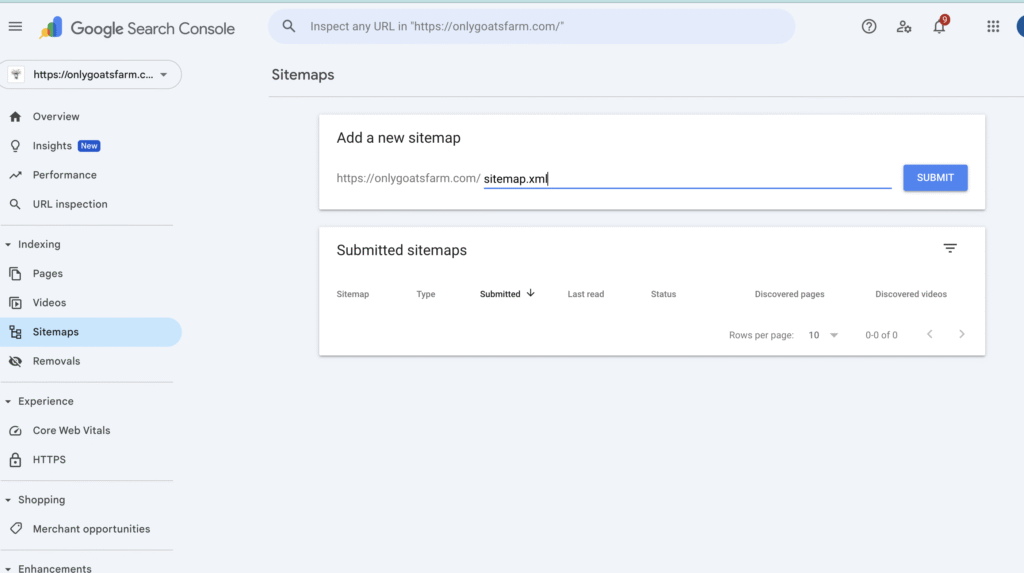This screenshot has width=1024, height=573.
Task: Collapse the Indexing section
Action: [8, 244]
